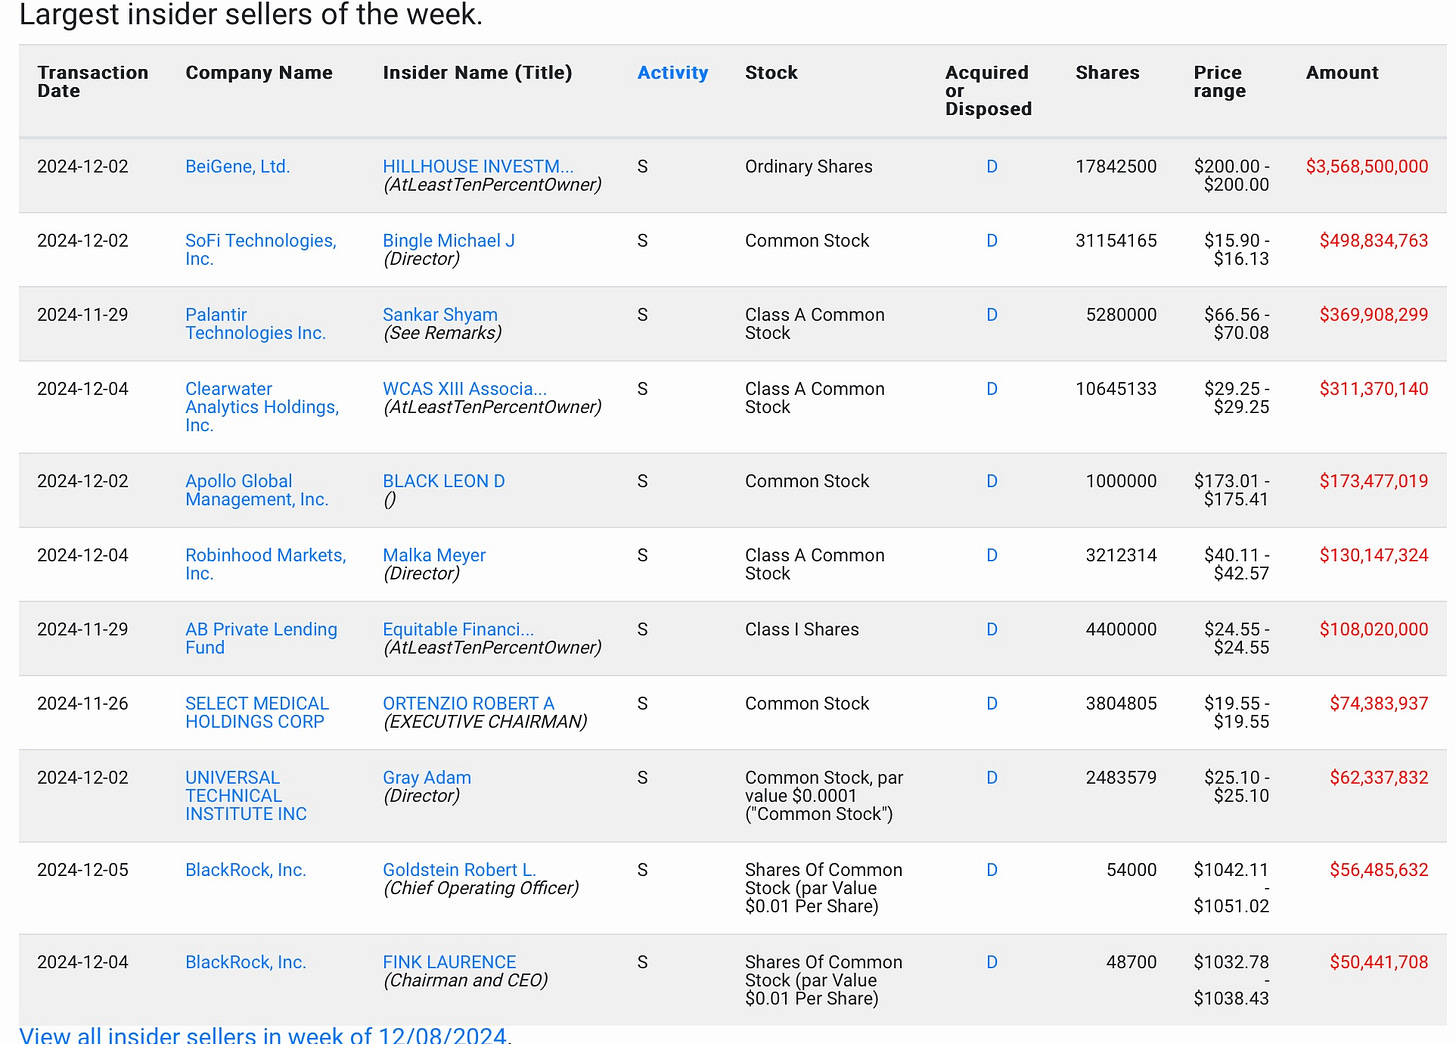Click the Price range column header
1456x1044 pixels.
click(x=1219, y=82)
